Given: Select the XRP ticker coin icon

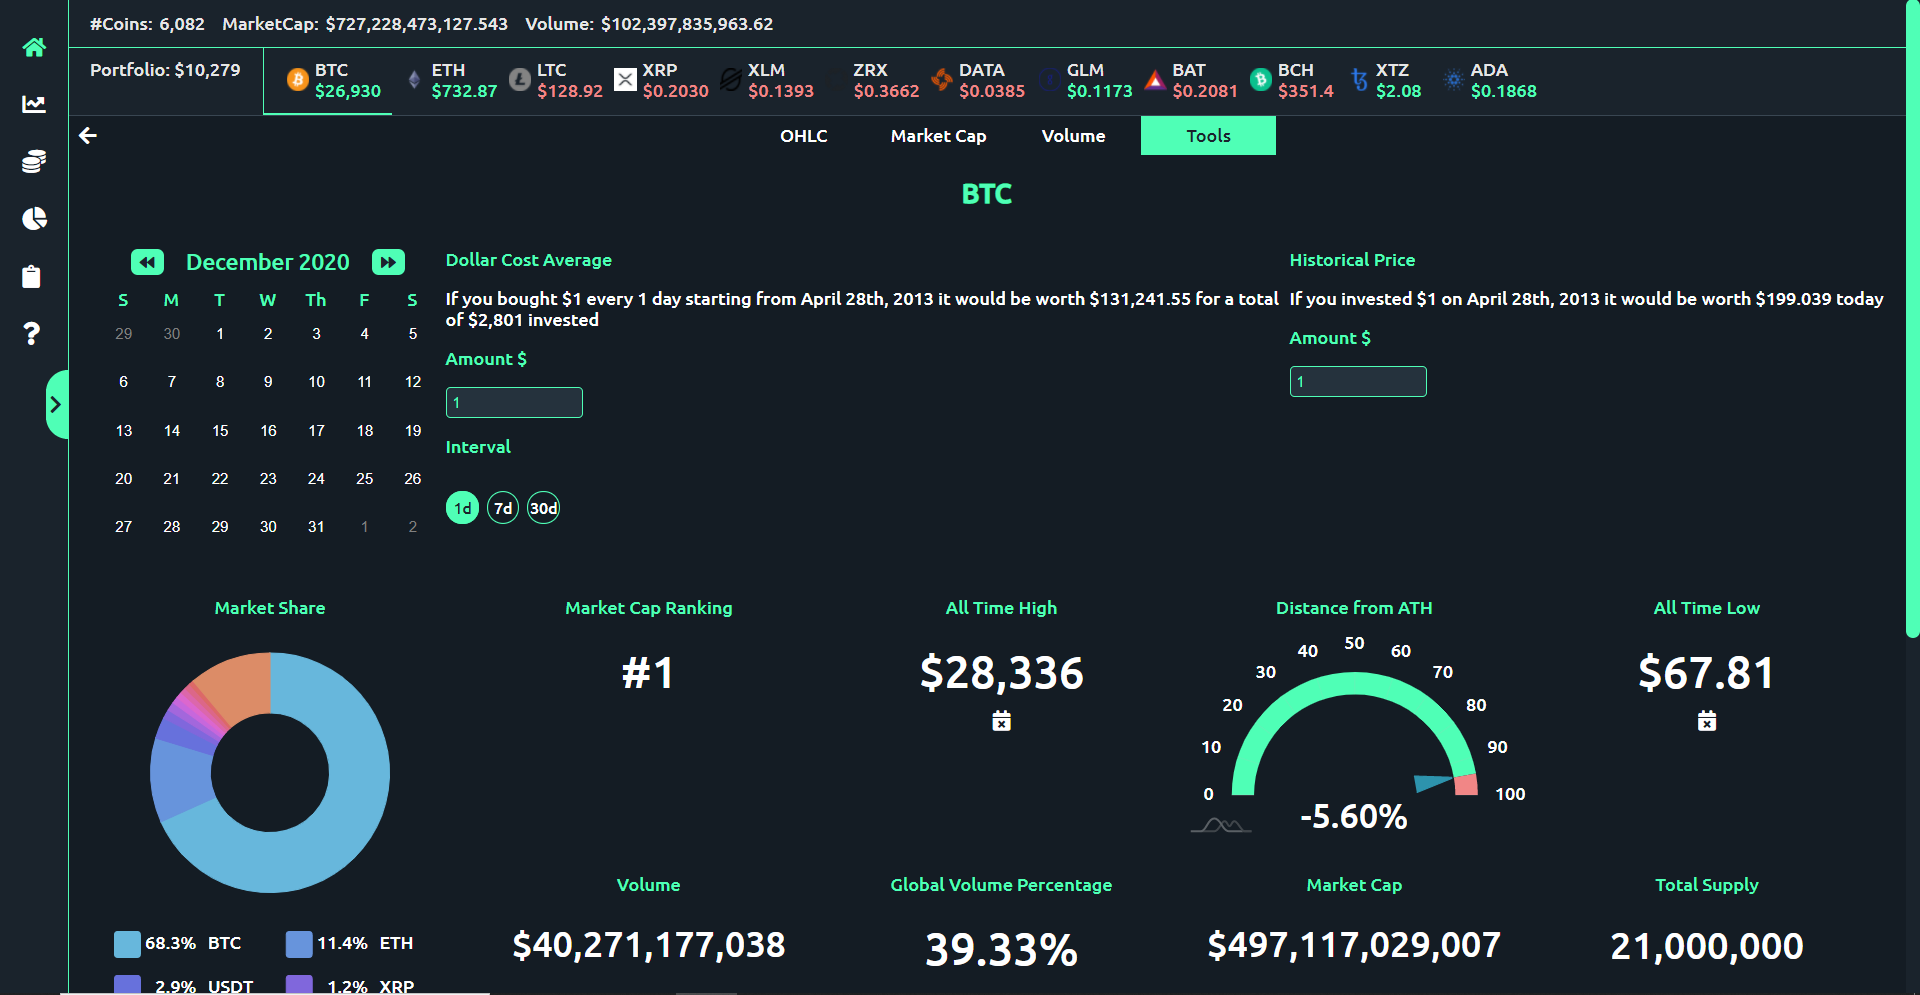Looking at the screenshot, I should [x=625, y=80].
